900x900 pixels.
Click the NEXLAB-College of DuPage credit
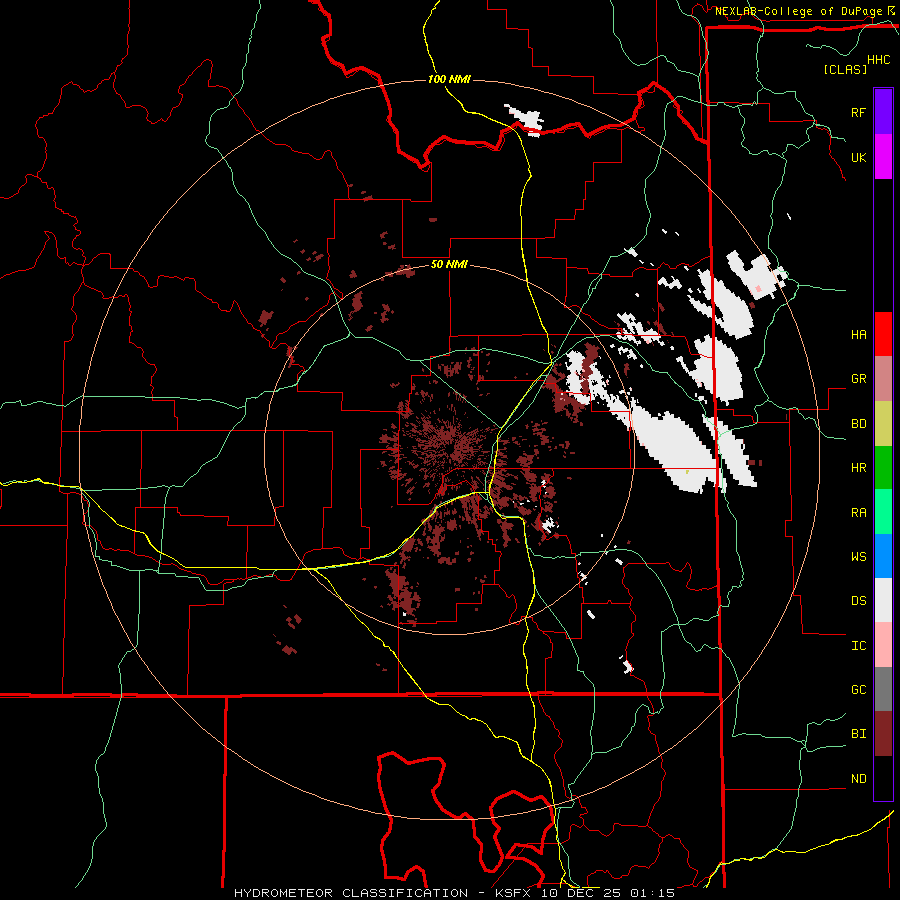tap(799, 11)
